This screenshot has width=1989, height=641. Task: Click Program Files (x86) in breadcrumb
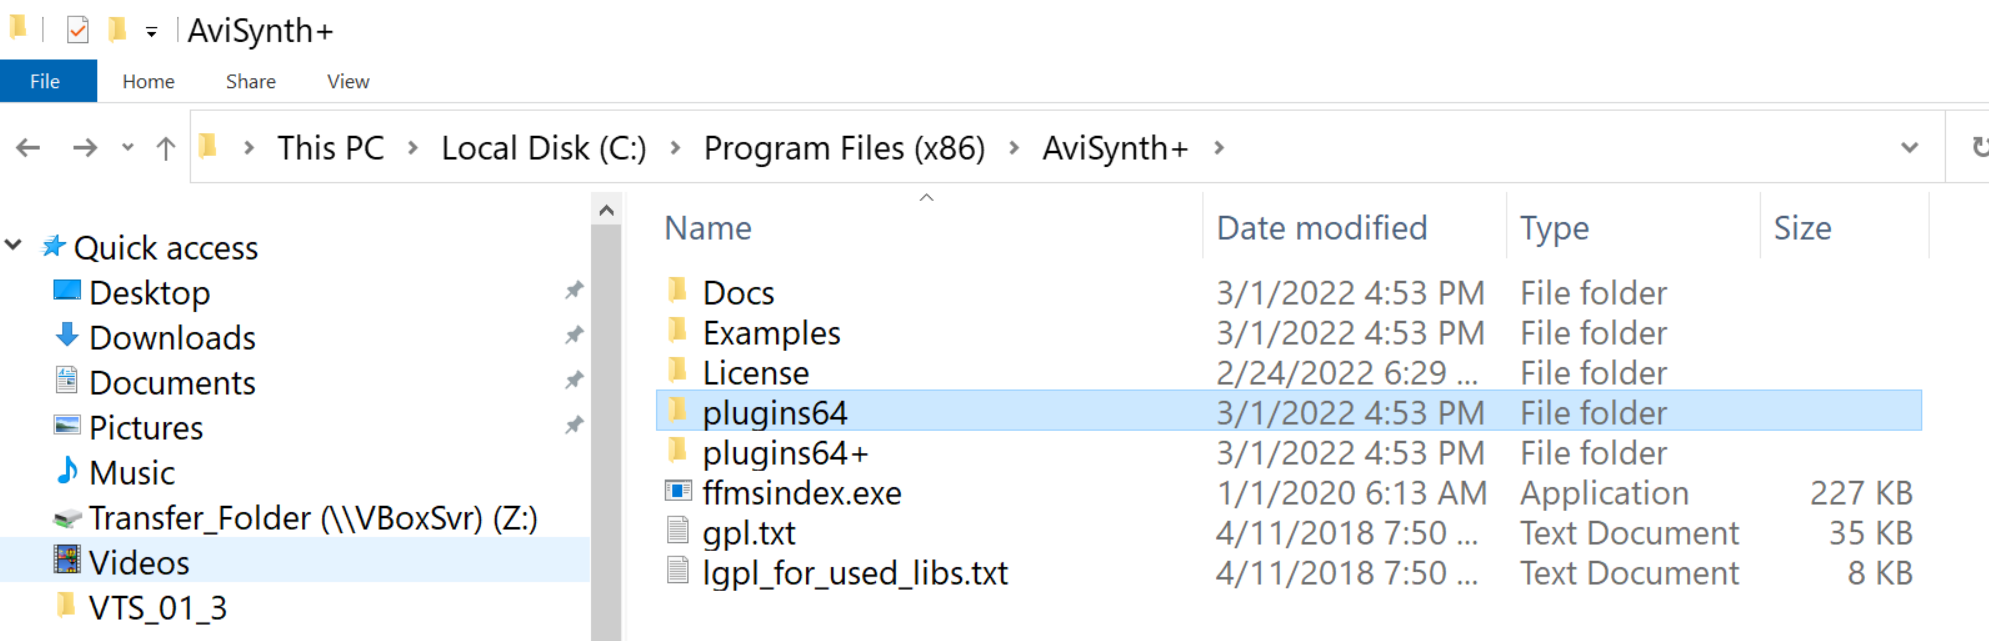(844, 149)
